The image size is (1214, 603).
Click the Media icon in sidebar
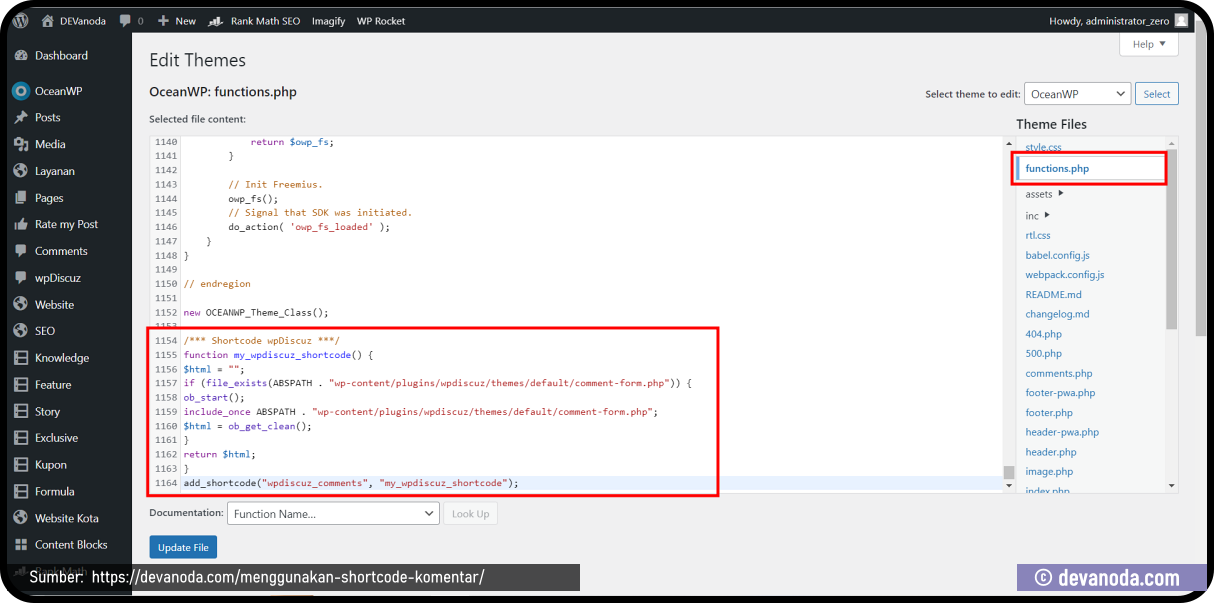(21, 144)
